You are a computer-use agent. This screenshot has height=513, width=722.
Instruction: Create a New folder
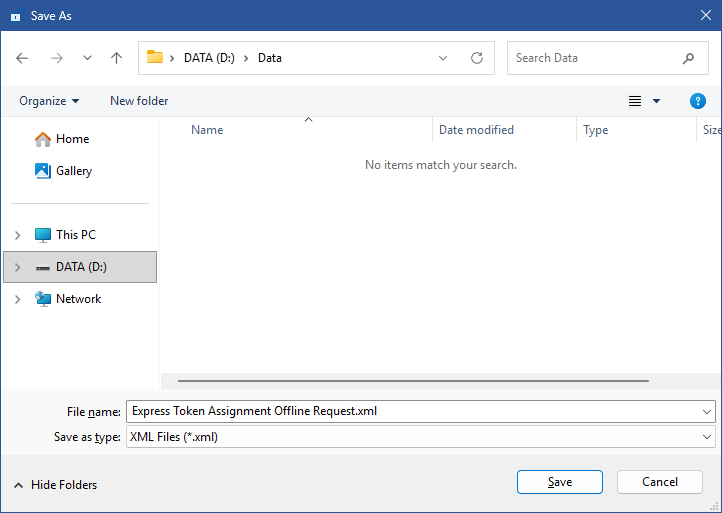coord(139,101)
